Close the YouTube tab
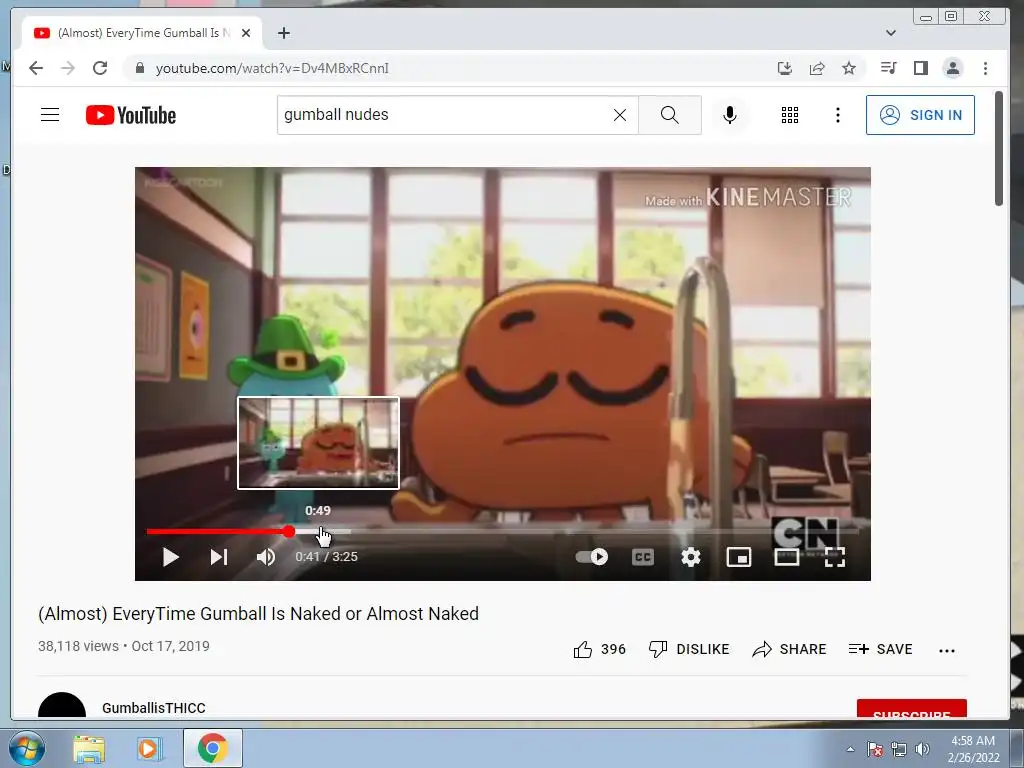The width and height of the screenshot is (1024, 768). tap(246, 33)
